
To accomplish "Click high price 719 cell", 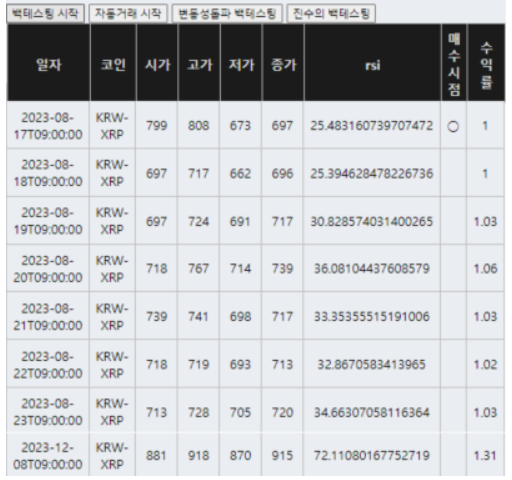I will click(199, 364).
